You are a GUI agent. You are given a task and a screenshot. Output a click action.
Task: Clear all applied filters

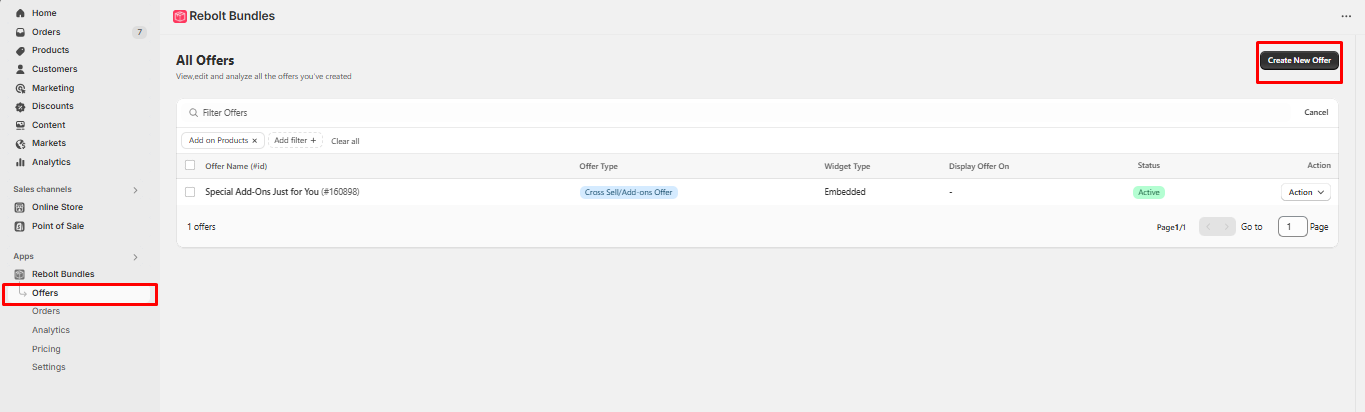tap(345, 141)
